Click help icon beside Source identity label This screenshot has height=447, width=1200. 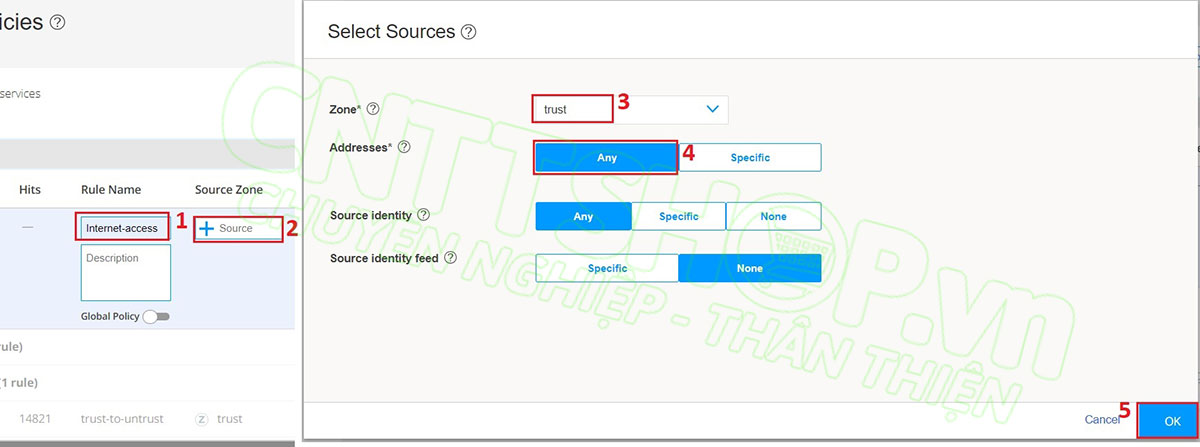tap(423, 215)
